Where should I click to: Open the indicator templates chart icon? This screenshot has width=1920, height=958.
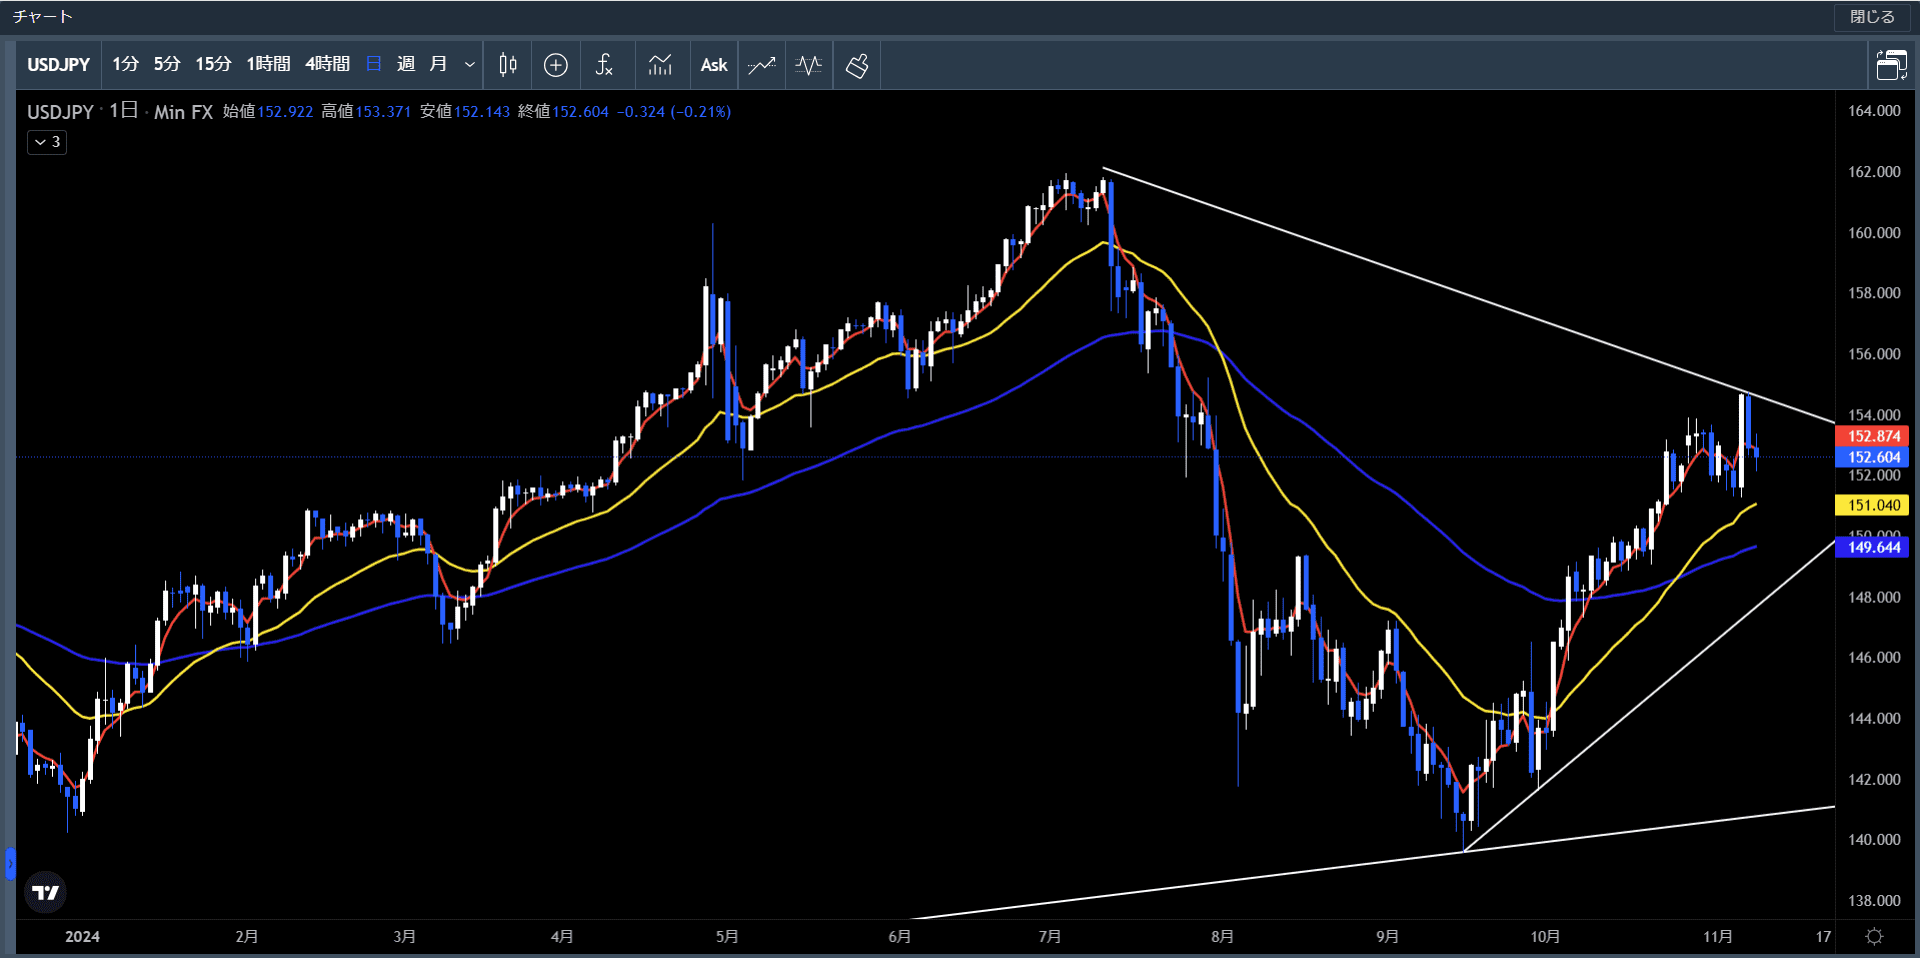coord(660,65)
